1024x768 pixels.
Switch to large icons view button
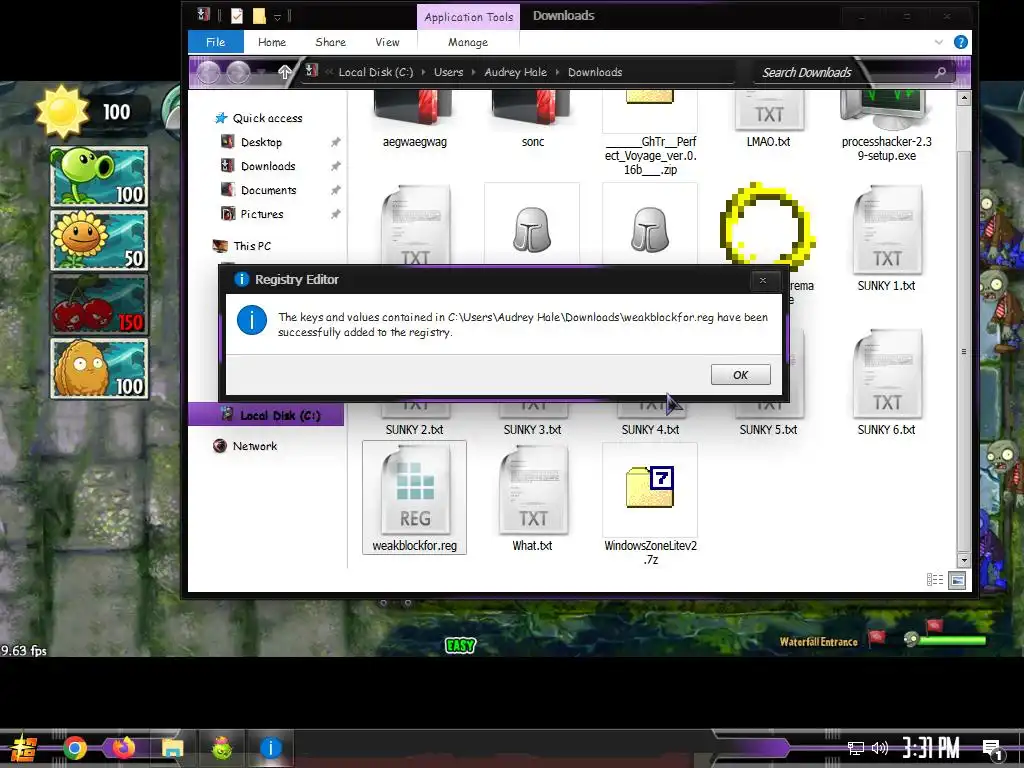[x=957, y=579]
